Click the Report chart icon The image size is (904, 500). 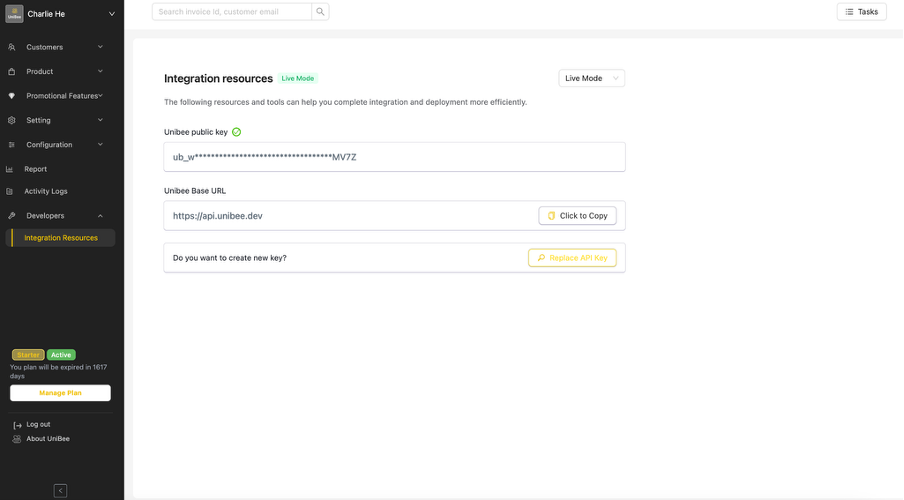tap(9, 169)
